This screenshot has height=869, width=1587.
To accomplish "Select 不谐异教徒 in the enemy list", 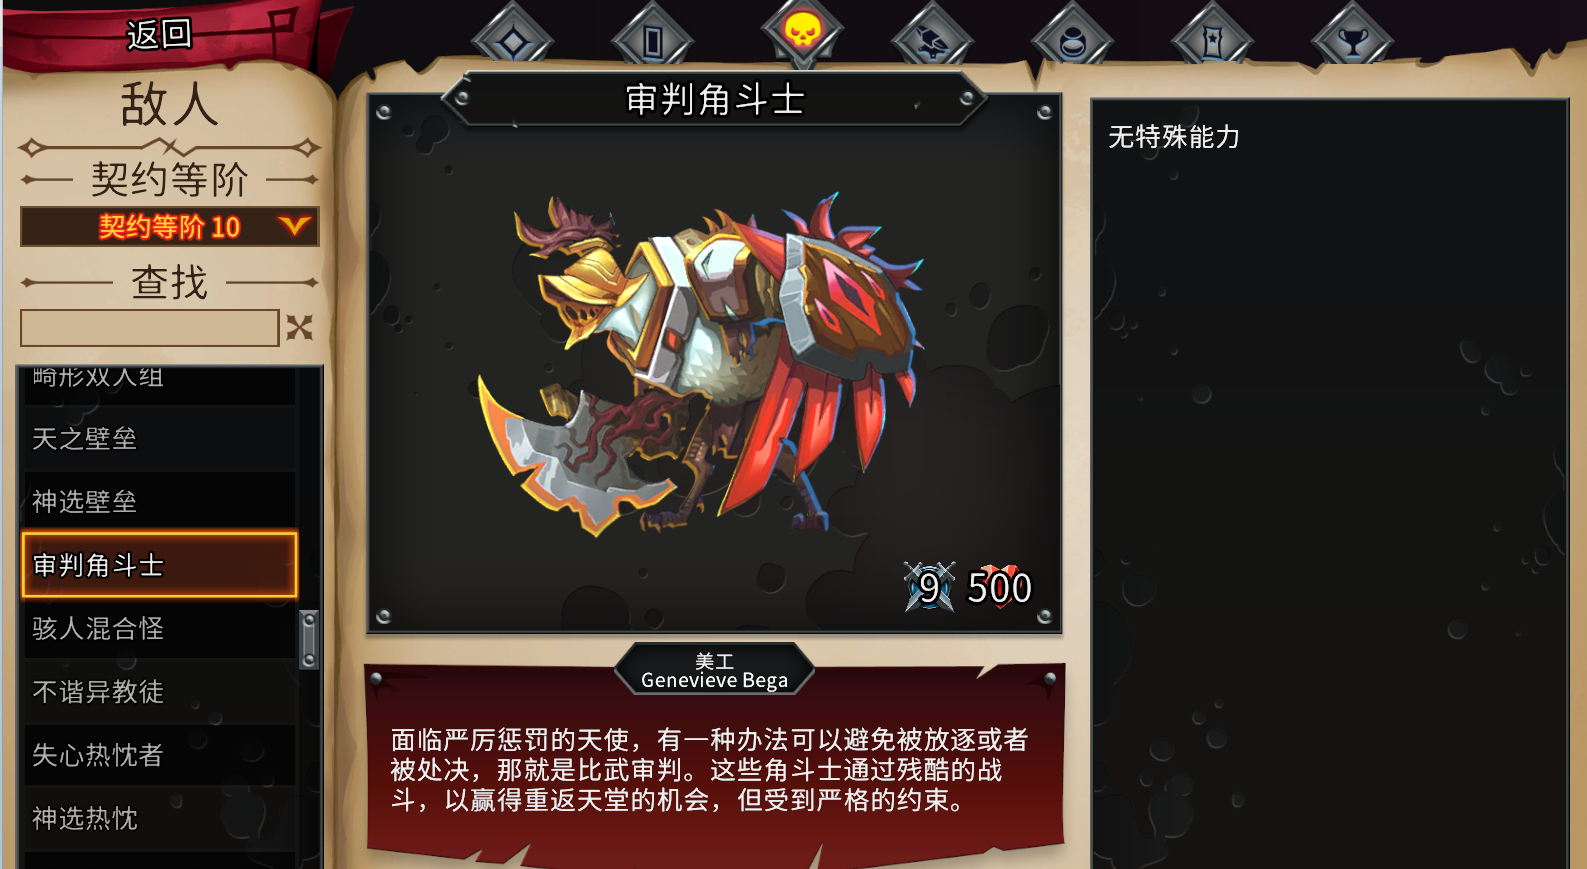I will click(159, 691).
